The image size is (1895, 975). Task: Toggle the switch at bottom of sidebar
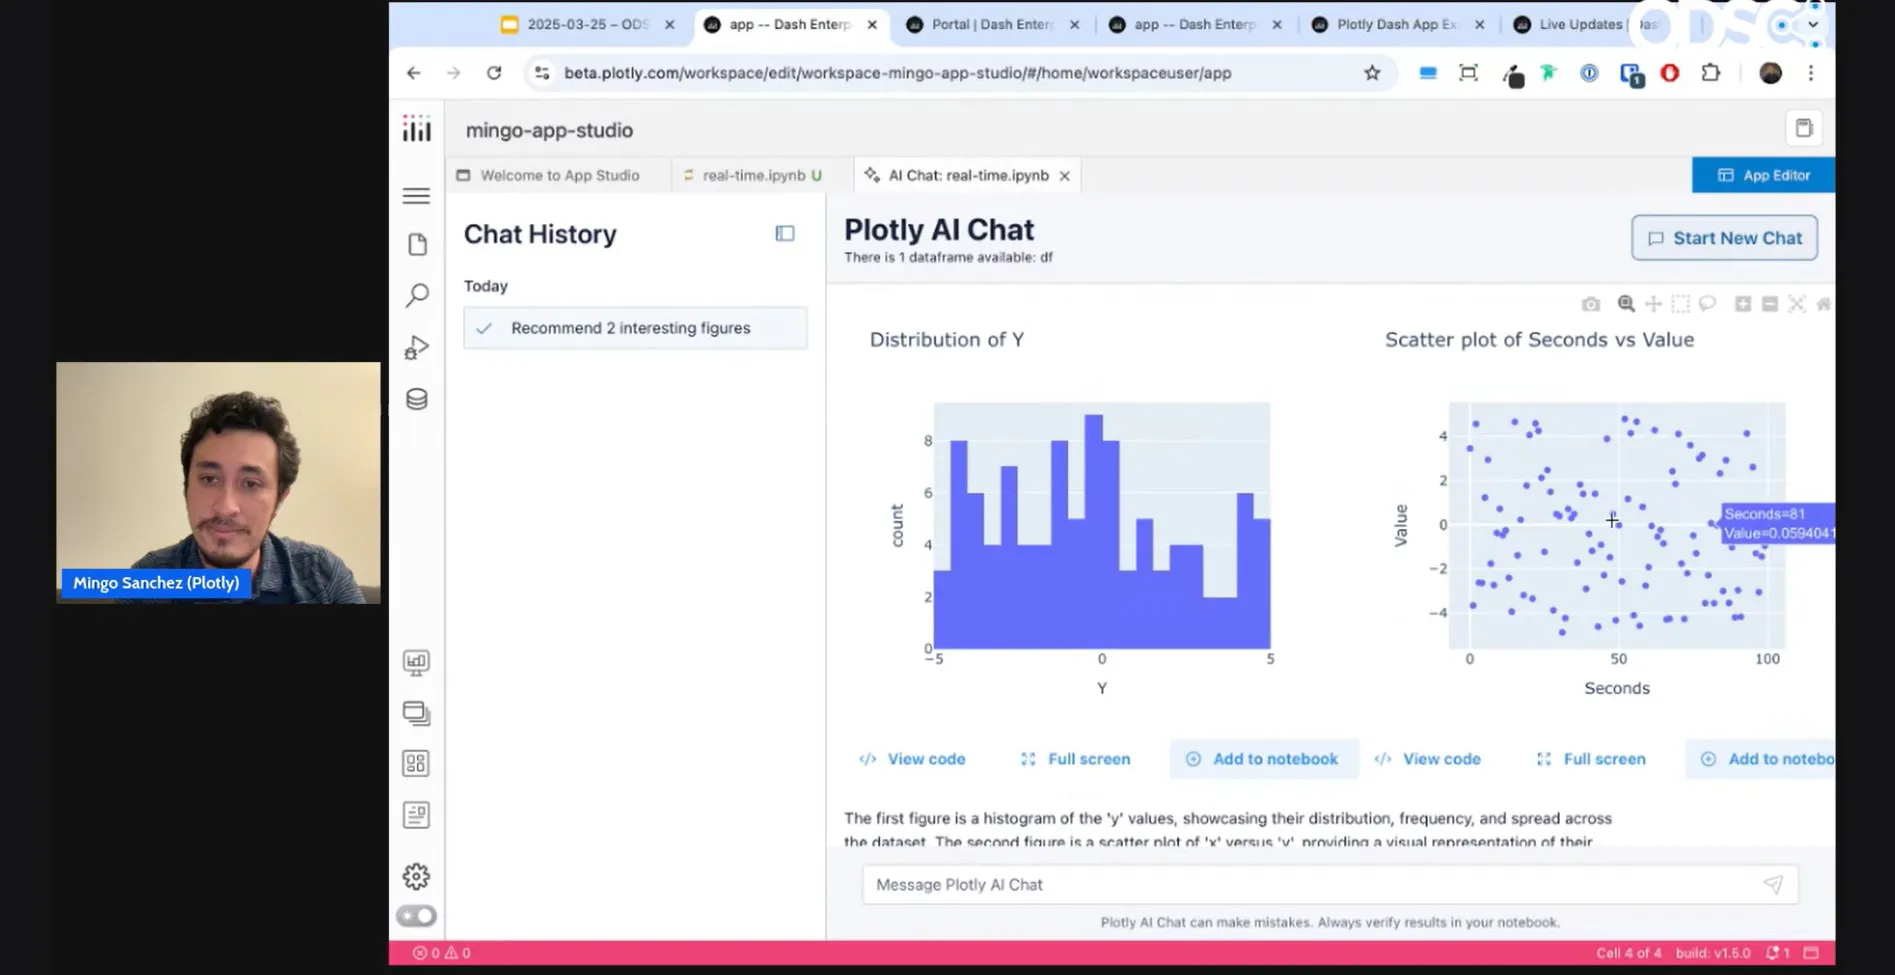pos(416,916)
